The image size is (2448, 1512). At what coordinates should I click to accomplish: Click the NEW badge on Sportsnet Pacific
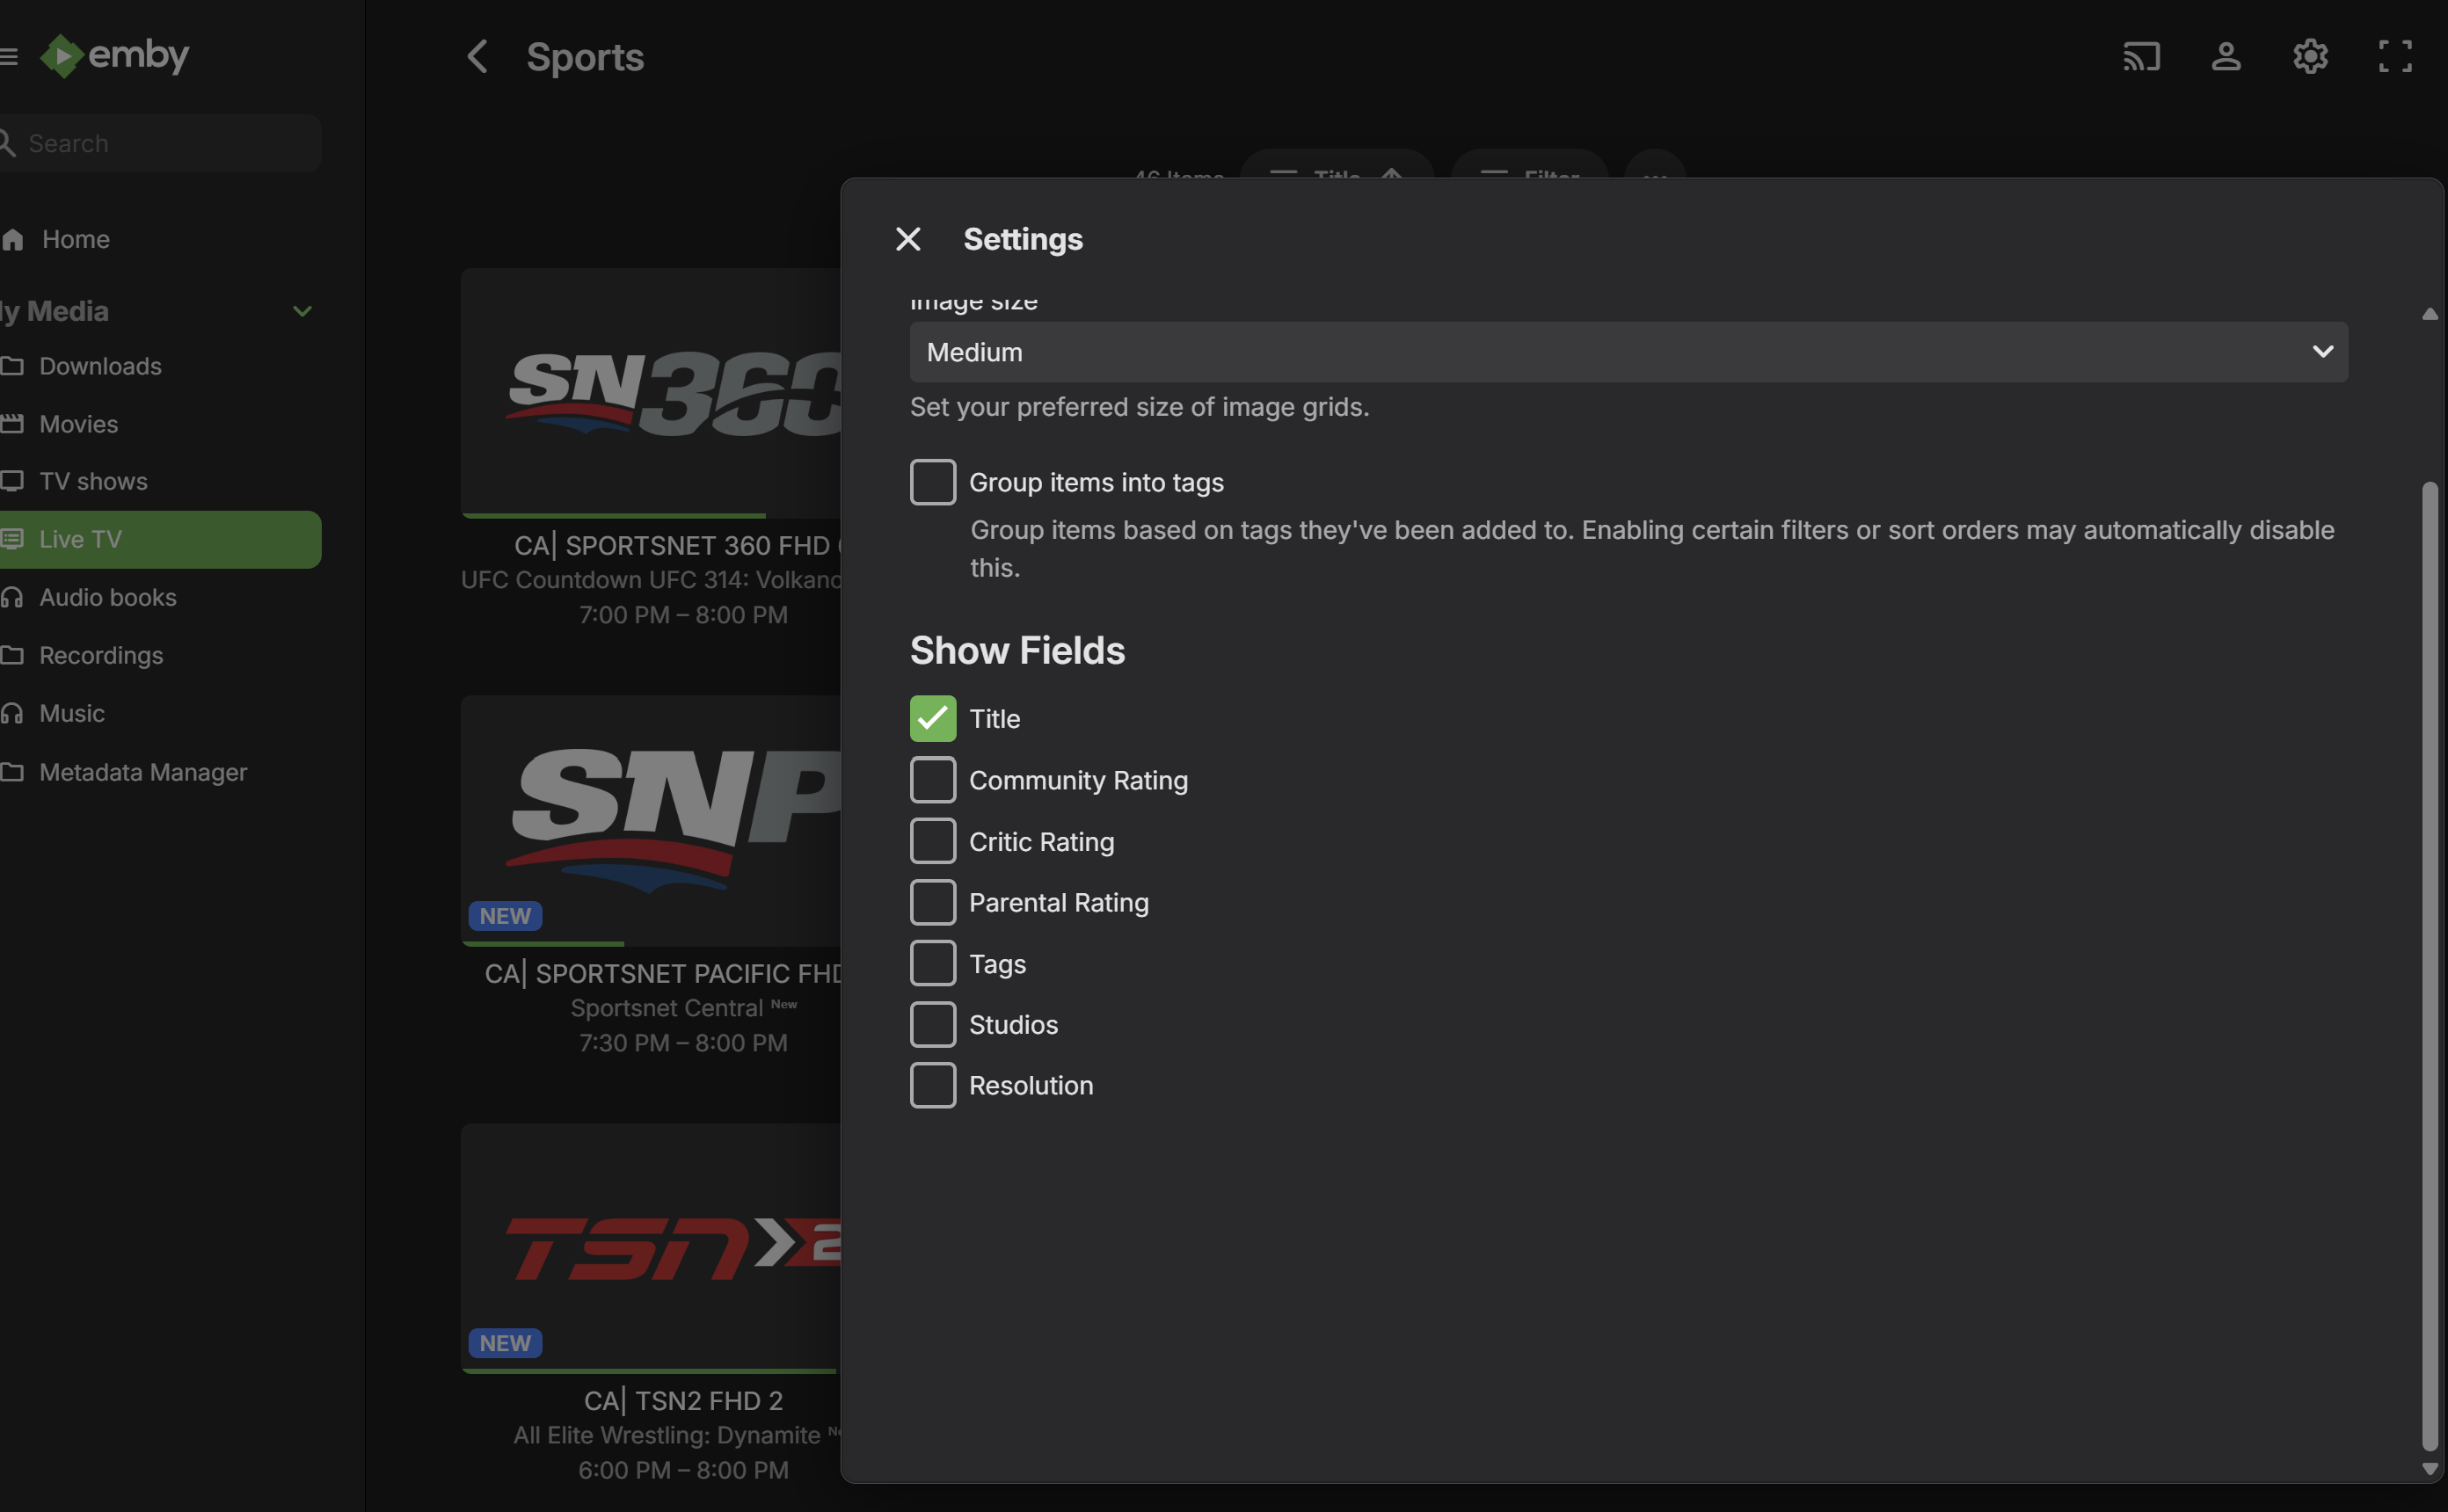coord(505,916)
